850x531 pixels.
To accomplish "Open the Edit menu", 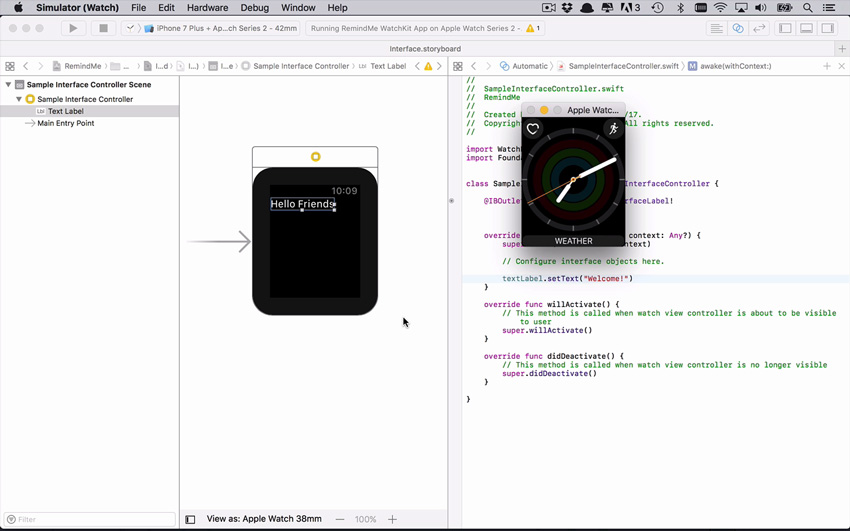I will [x=166, y=8].
